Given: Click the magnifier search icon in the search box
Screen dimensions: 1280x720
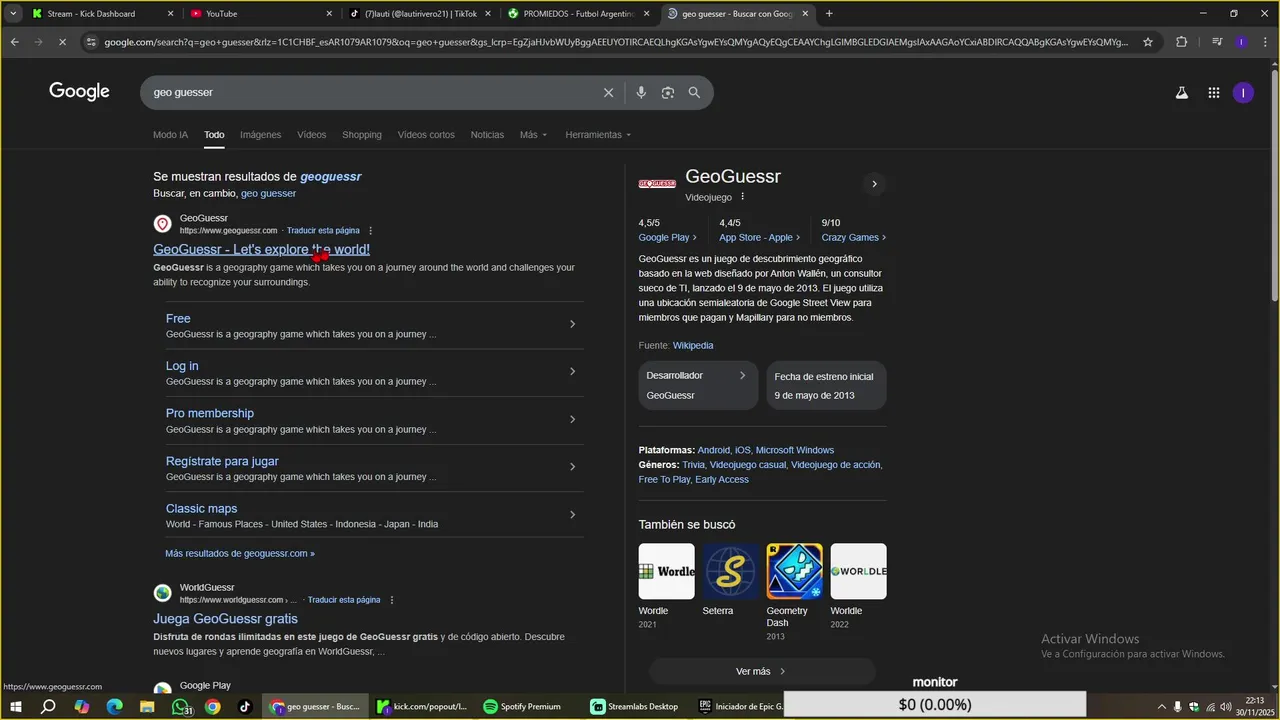Looking at the screenshot, I should [x=694, y=92].
